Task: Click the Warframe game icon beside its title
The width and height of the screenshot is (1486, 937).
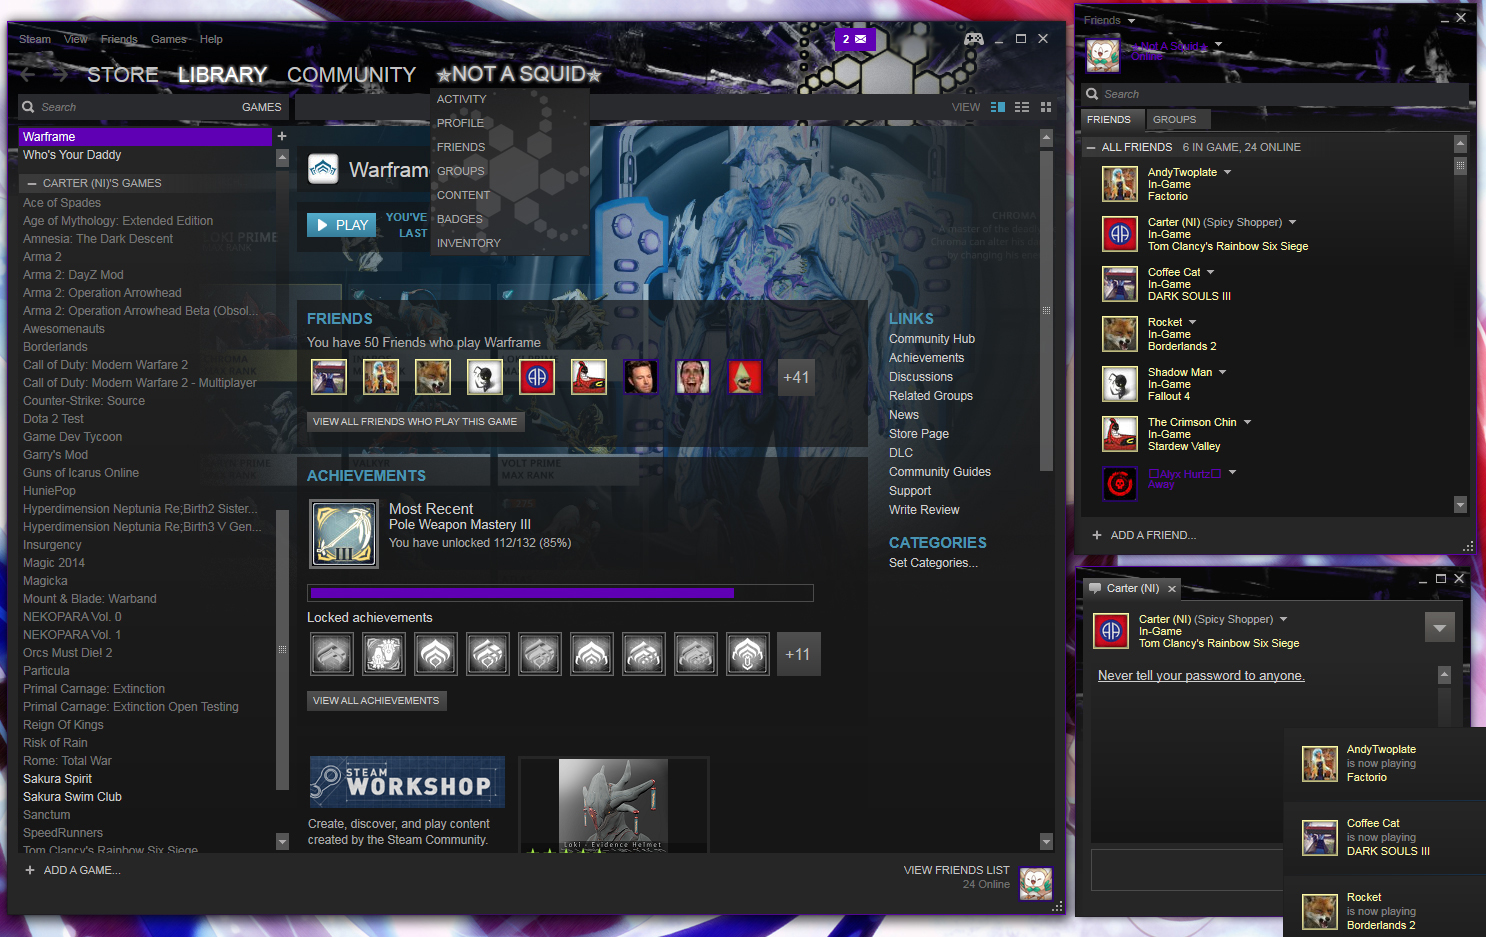Action: point(322,169)
